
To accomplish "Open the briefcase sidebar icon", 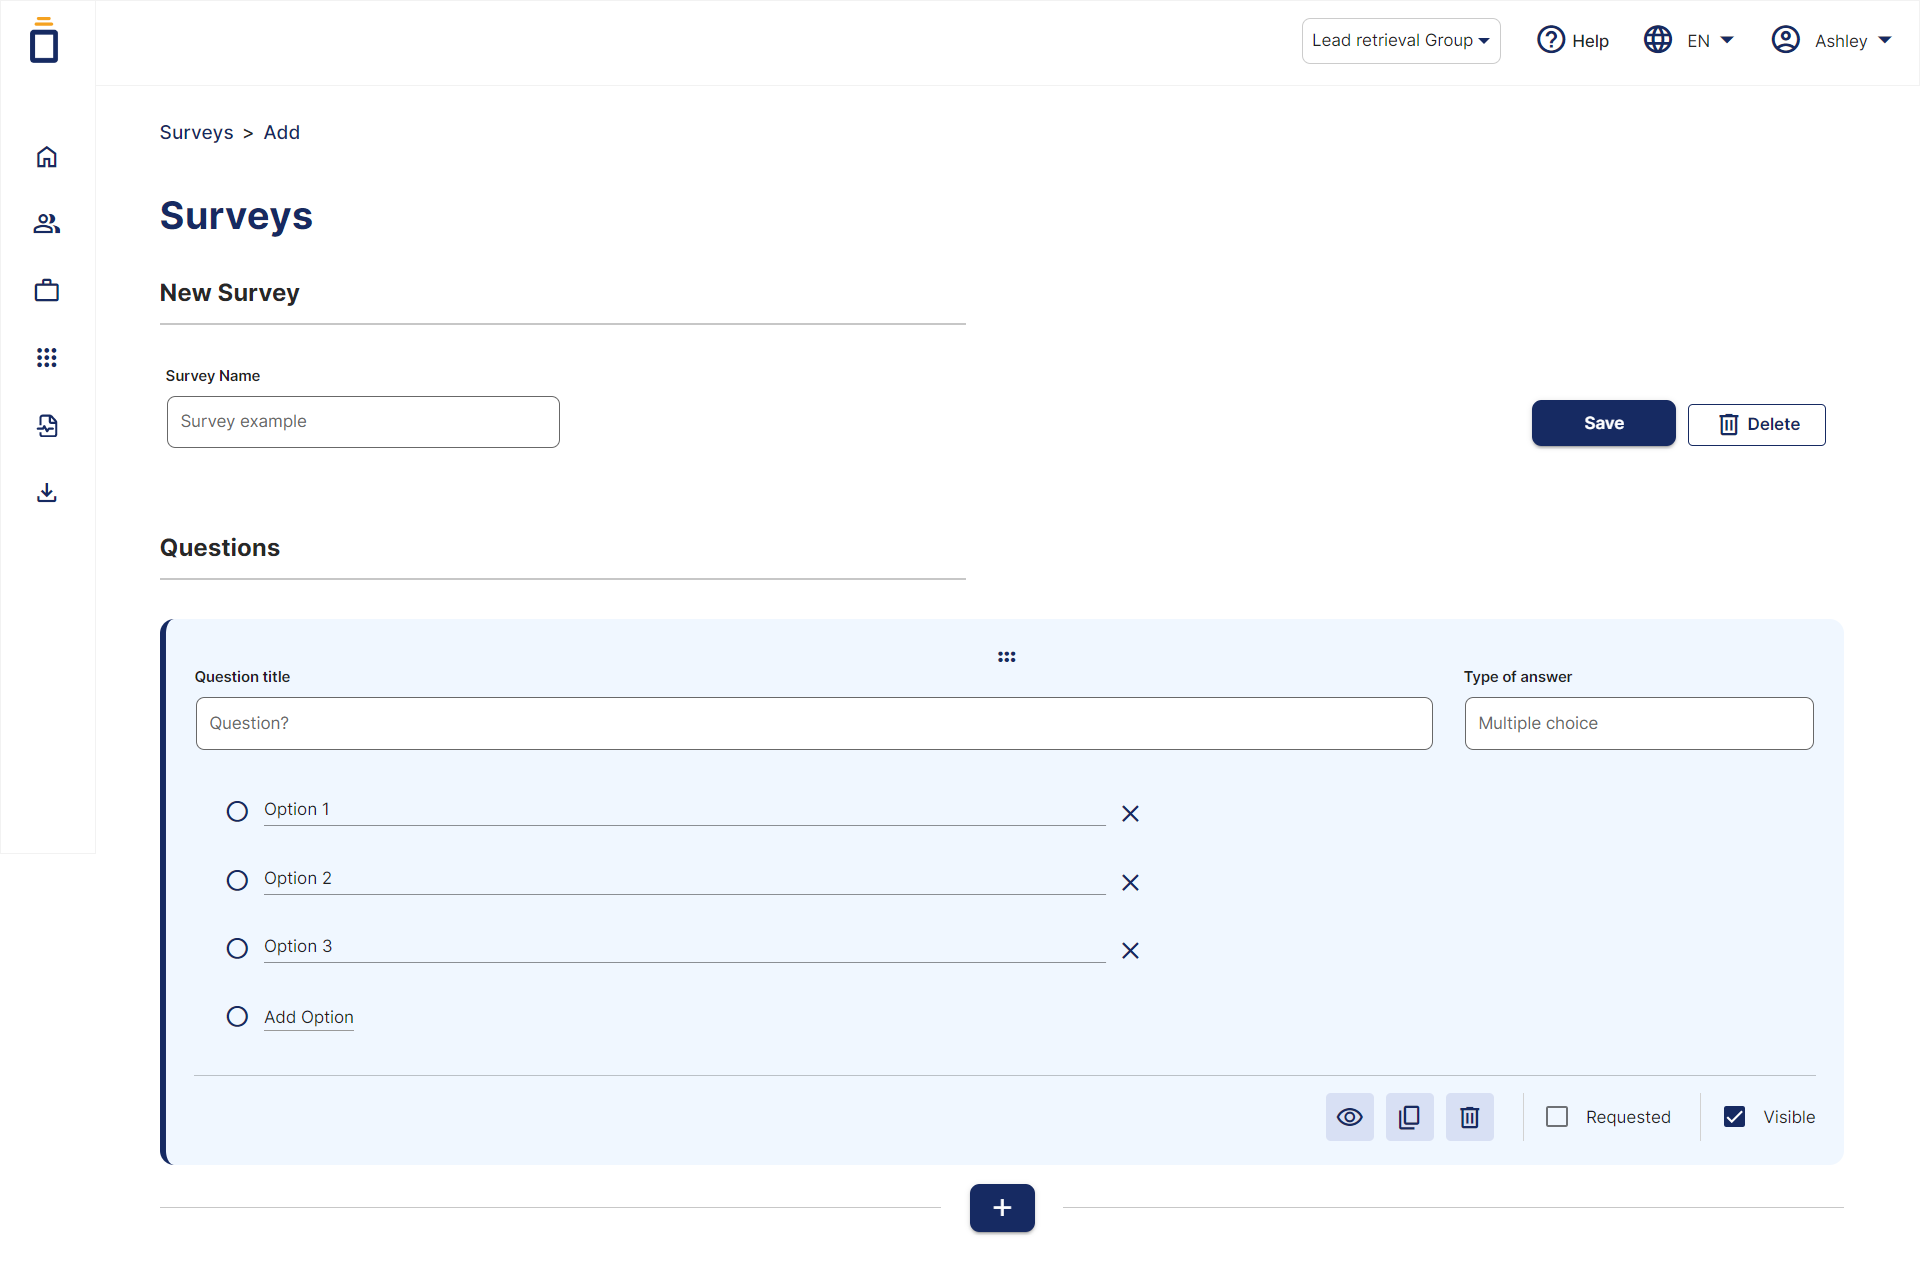I will click(x=47, y=291).
